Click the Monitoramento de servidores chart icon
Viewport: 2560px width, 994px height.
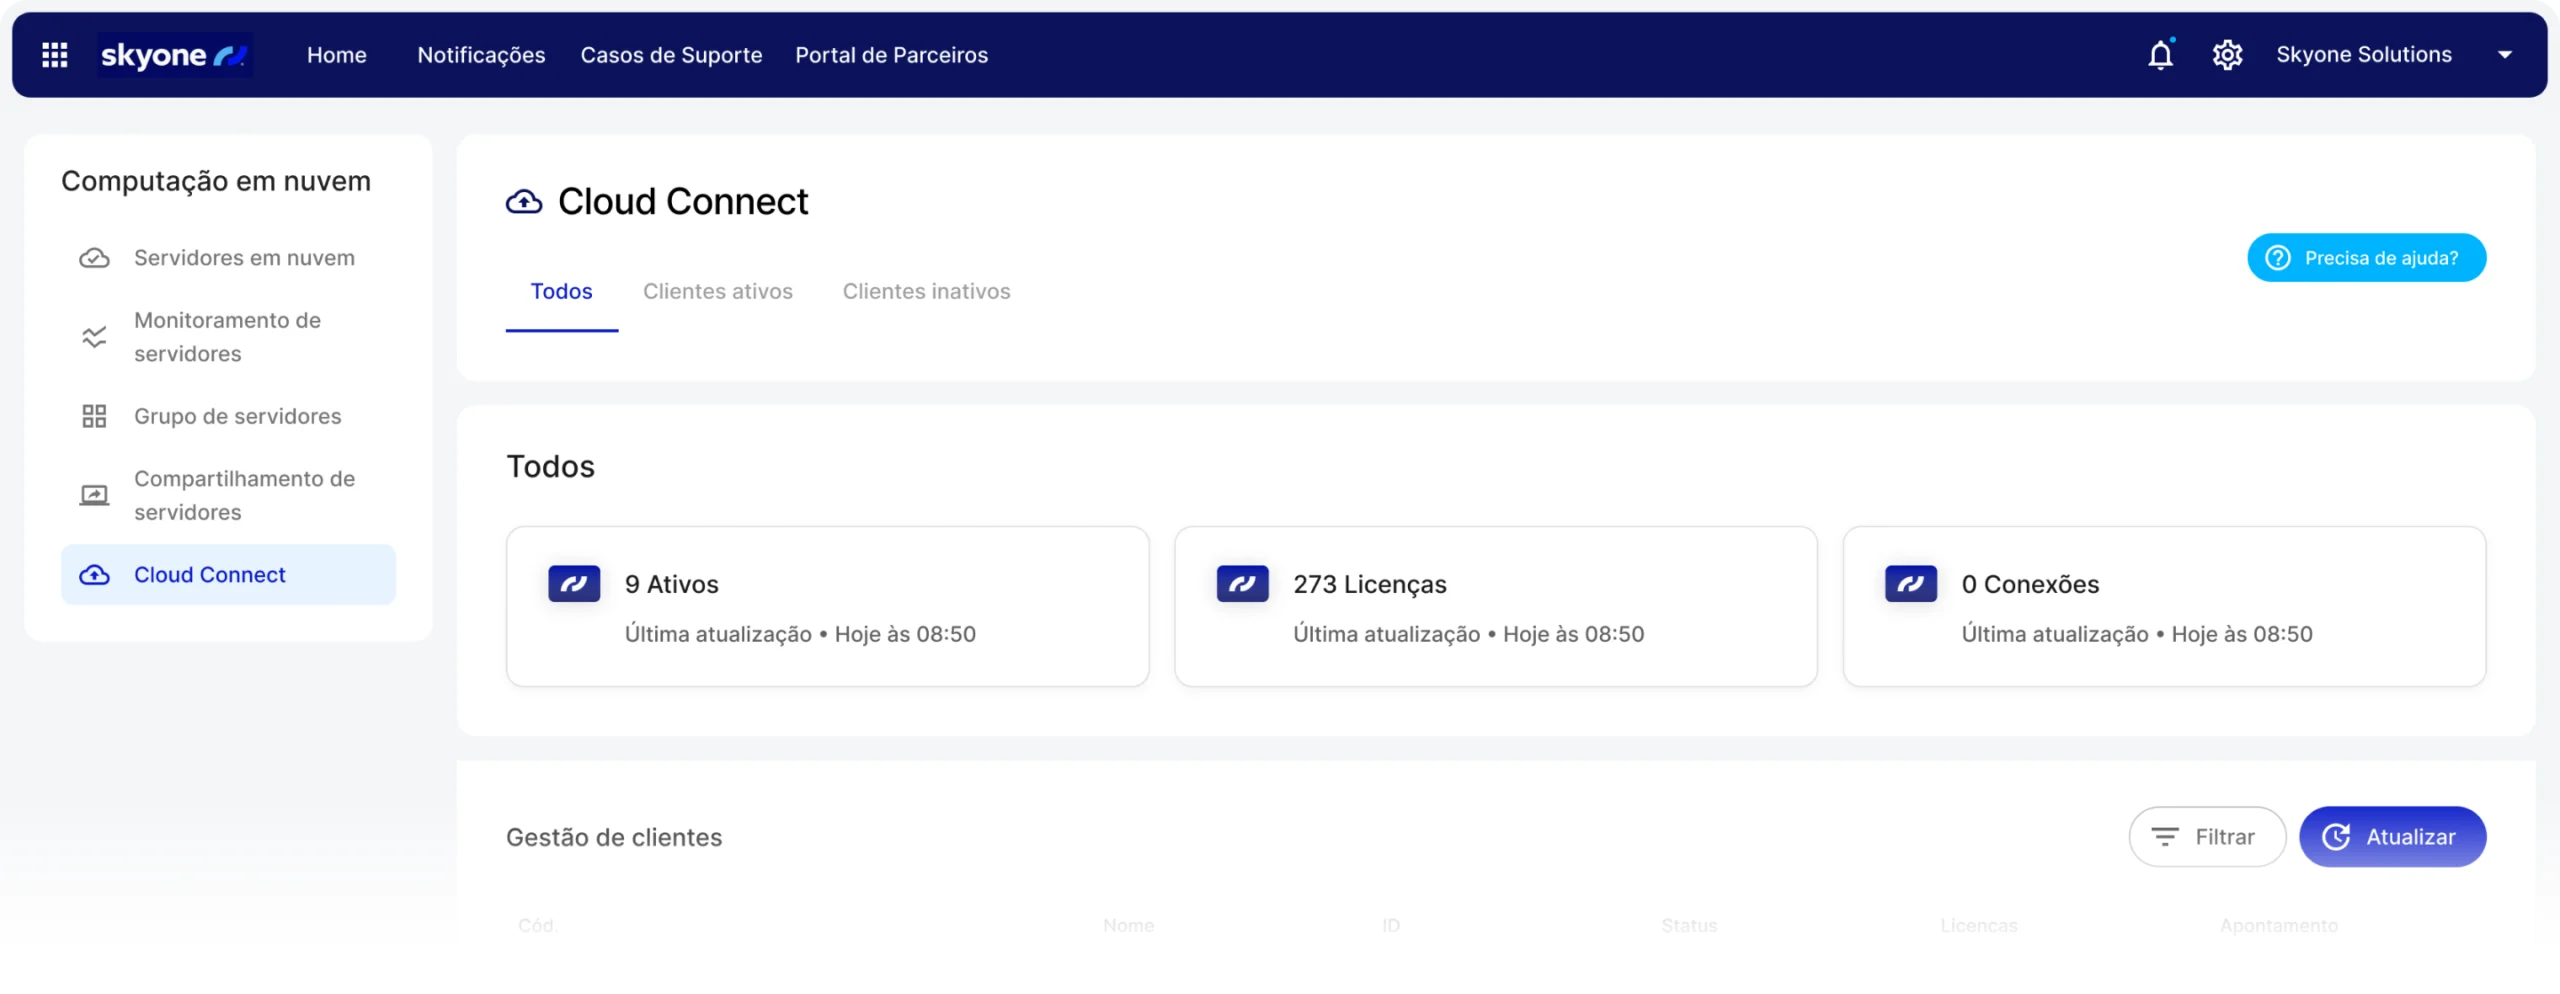[94, 337]
